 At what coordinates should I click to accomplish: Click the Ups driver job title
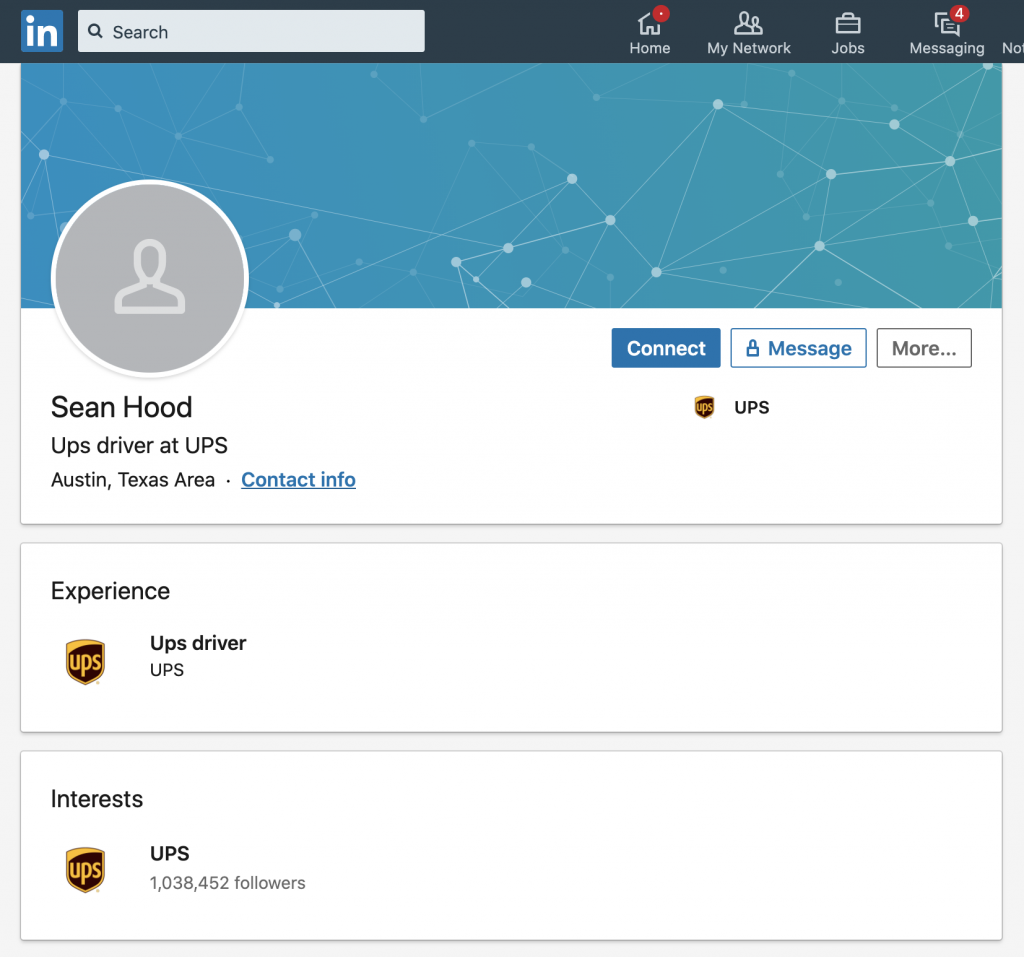coord(198,643)
